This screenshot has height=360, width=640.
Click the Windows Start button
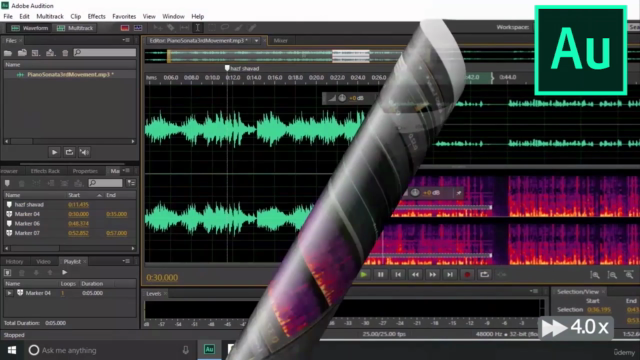pyautogui.click(x=11, y=350)
